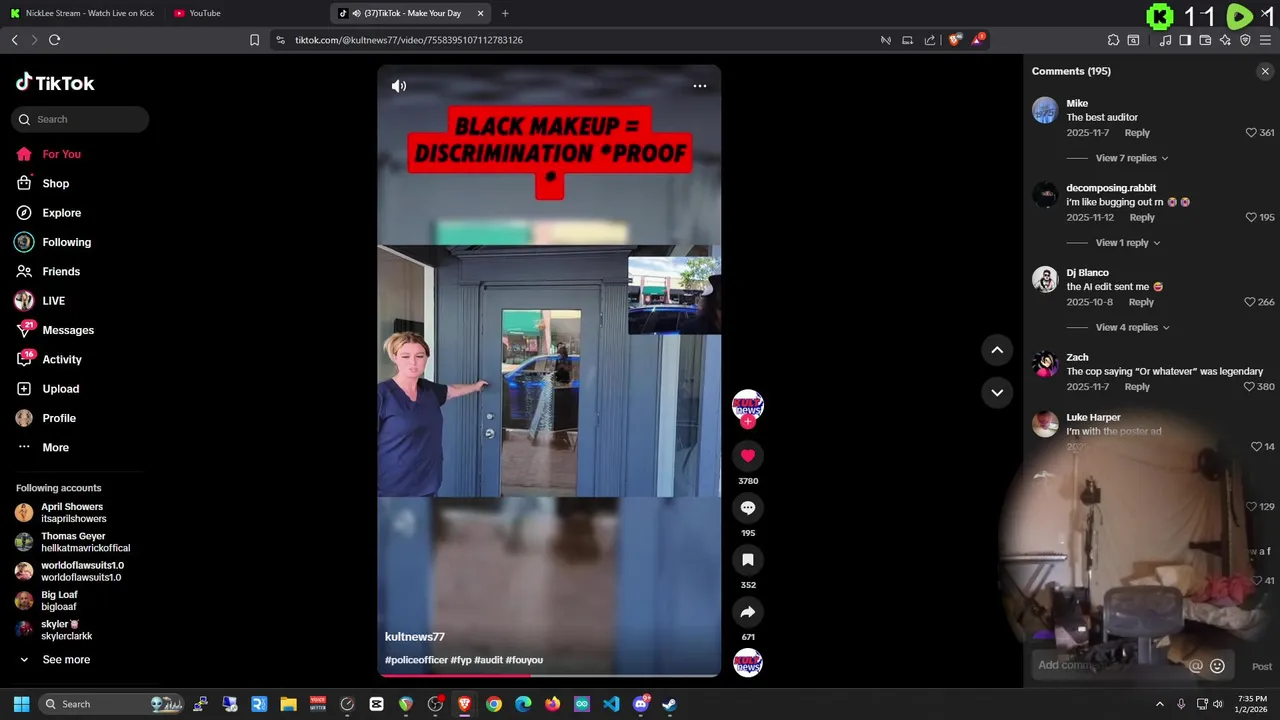Open Following feed in sidebar
The height and width of the screenshot is (720, 1280).
66,242
